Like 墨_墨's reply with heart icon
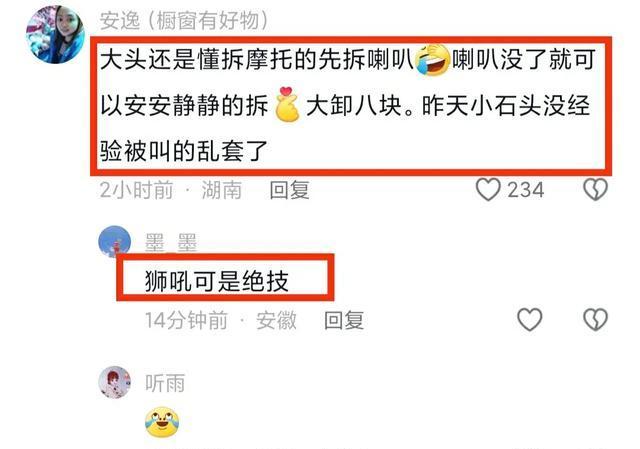Screen dimensions: 640x449 530,319
